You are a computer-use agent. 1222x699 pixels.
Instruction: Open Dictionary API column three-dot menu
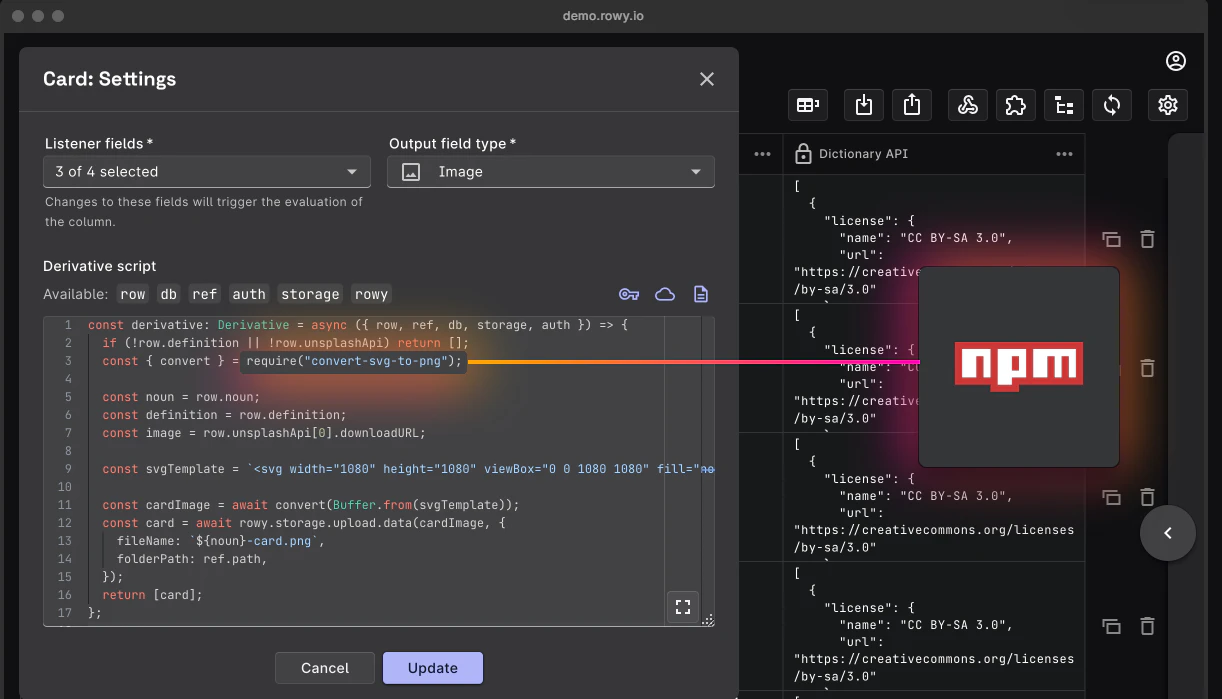point(1064,154)
